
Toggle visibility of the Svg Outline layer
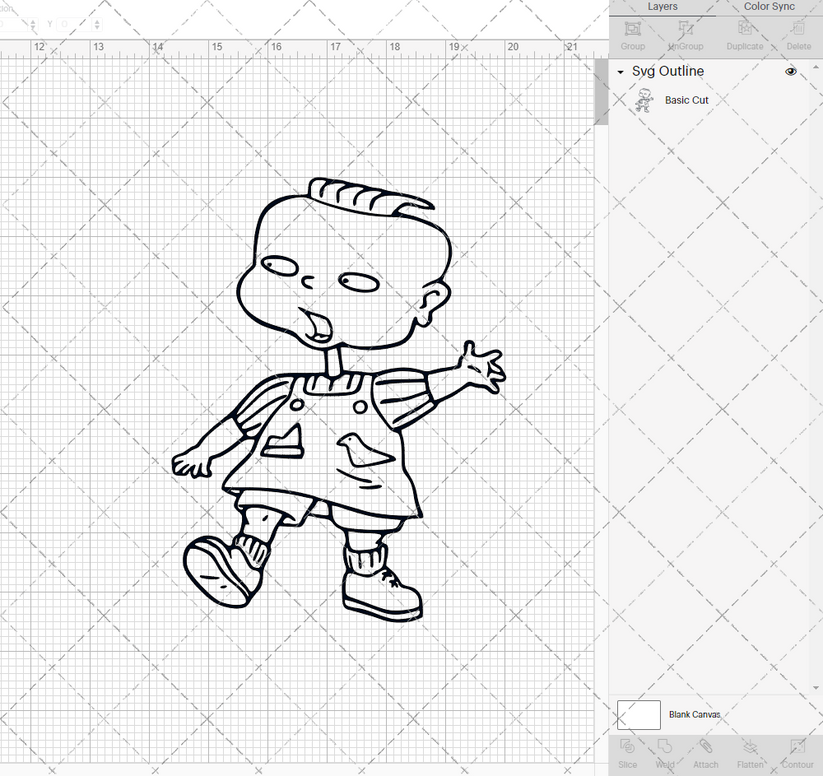790,72
